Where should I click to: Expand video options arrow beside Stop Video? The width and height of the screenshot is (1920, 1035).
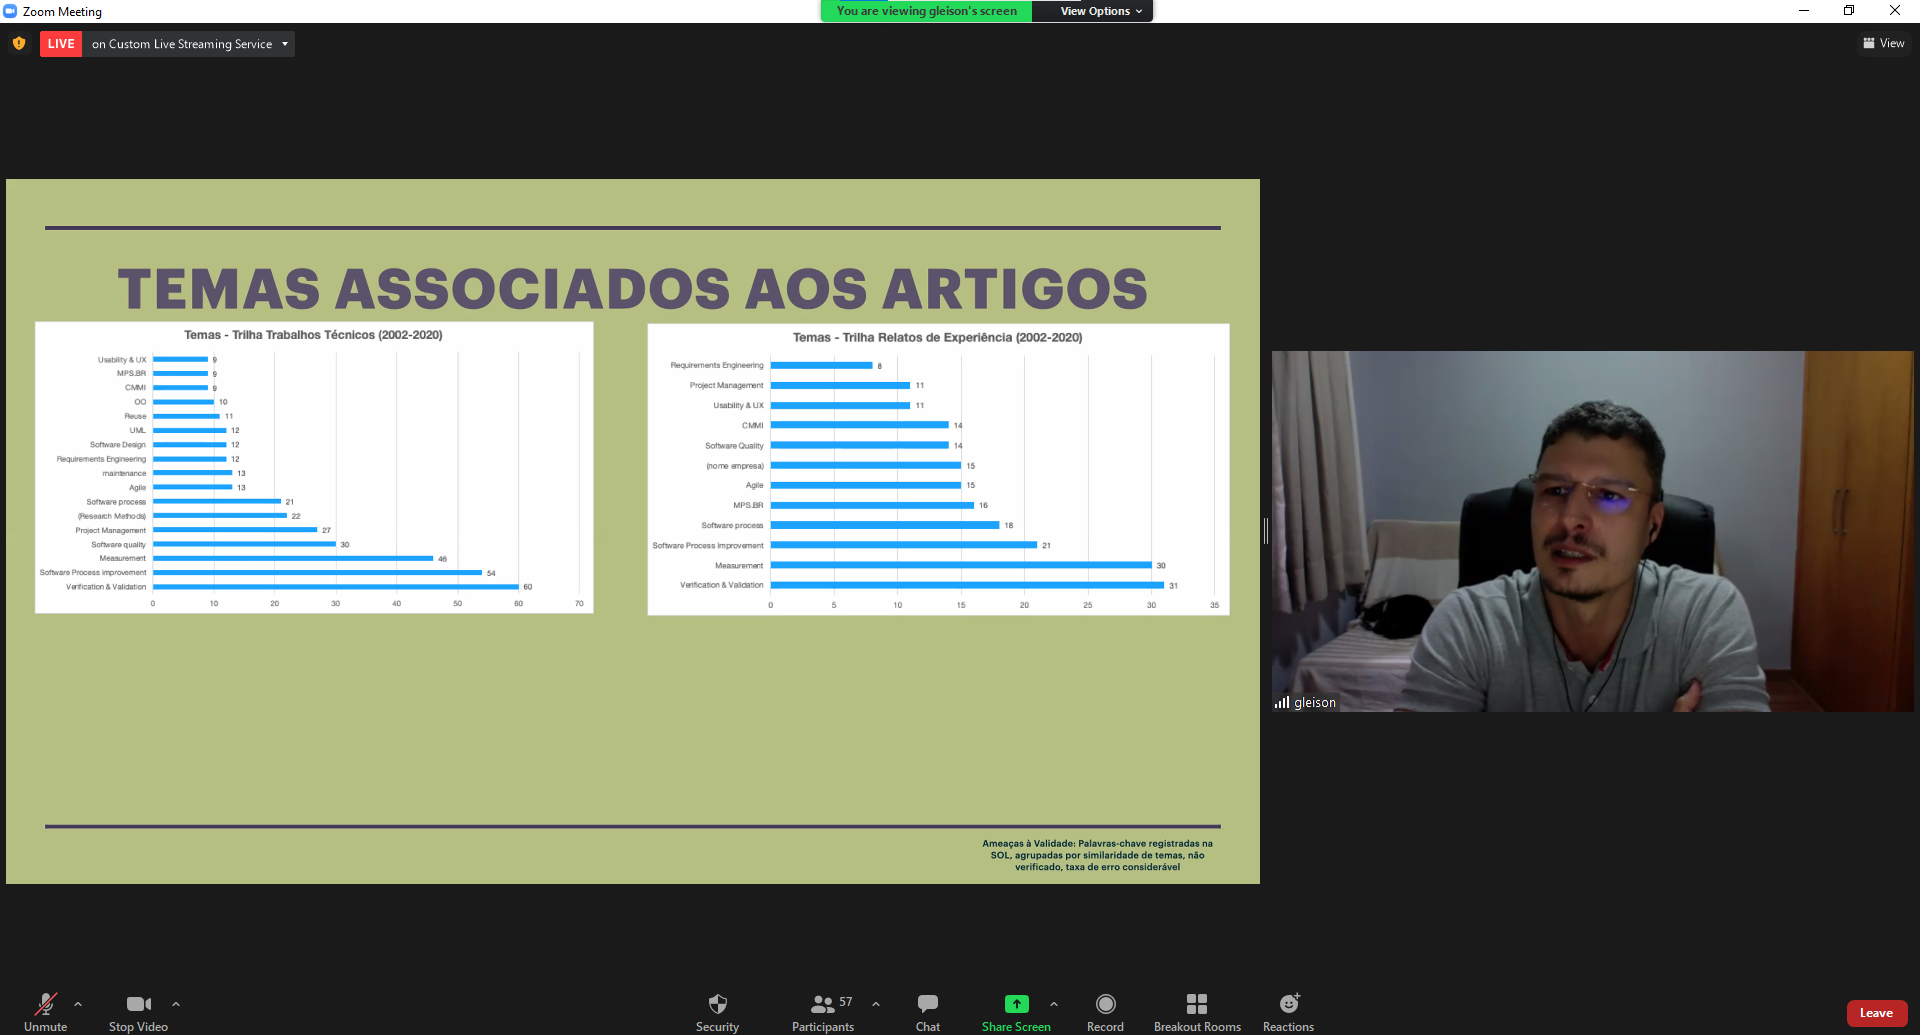(x=176, y=1004)
